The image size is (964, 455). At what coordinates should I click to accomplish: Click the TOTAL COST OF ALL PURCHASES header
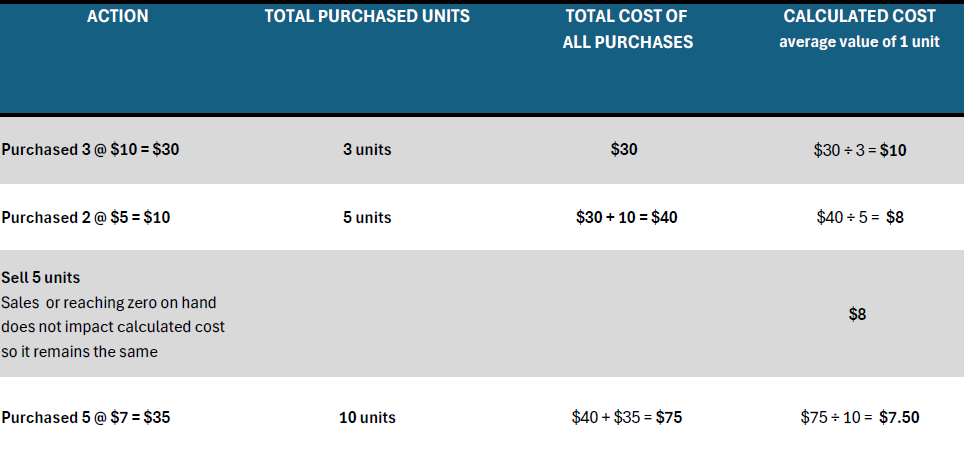tap(627, 29)
